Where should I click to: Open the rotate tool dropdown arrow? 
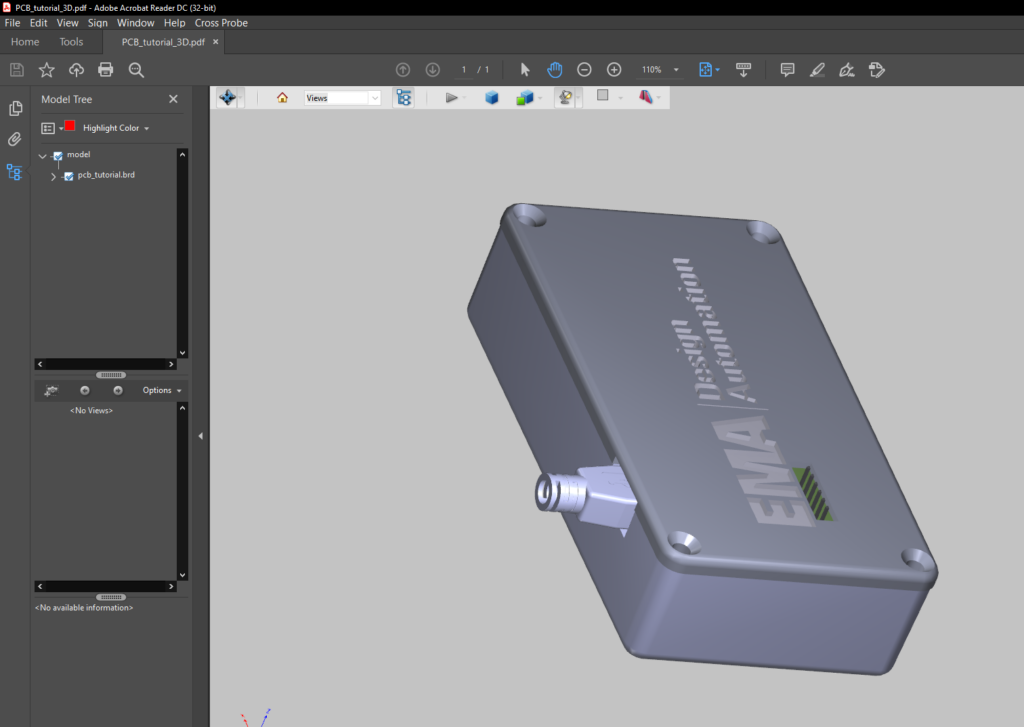(x=240, y=98)
